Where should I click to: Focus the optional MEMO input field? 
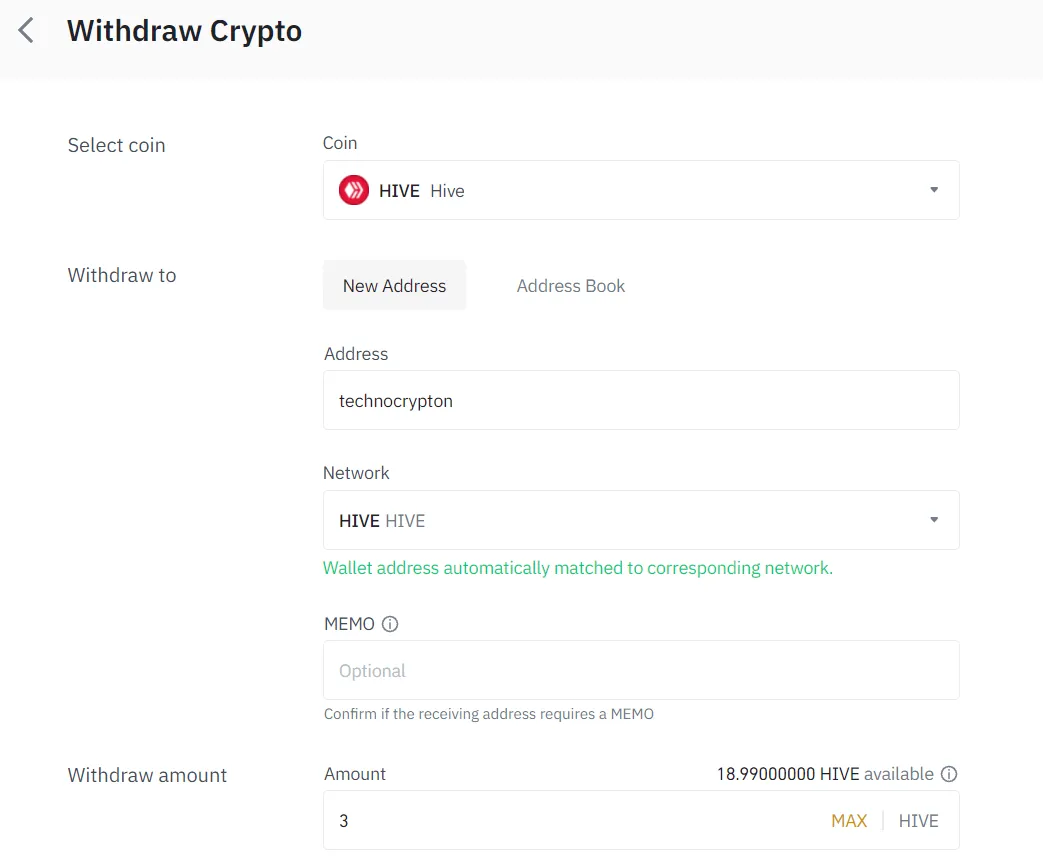(641, 670)
